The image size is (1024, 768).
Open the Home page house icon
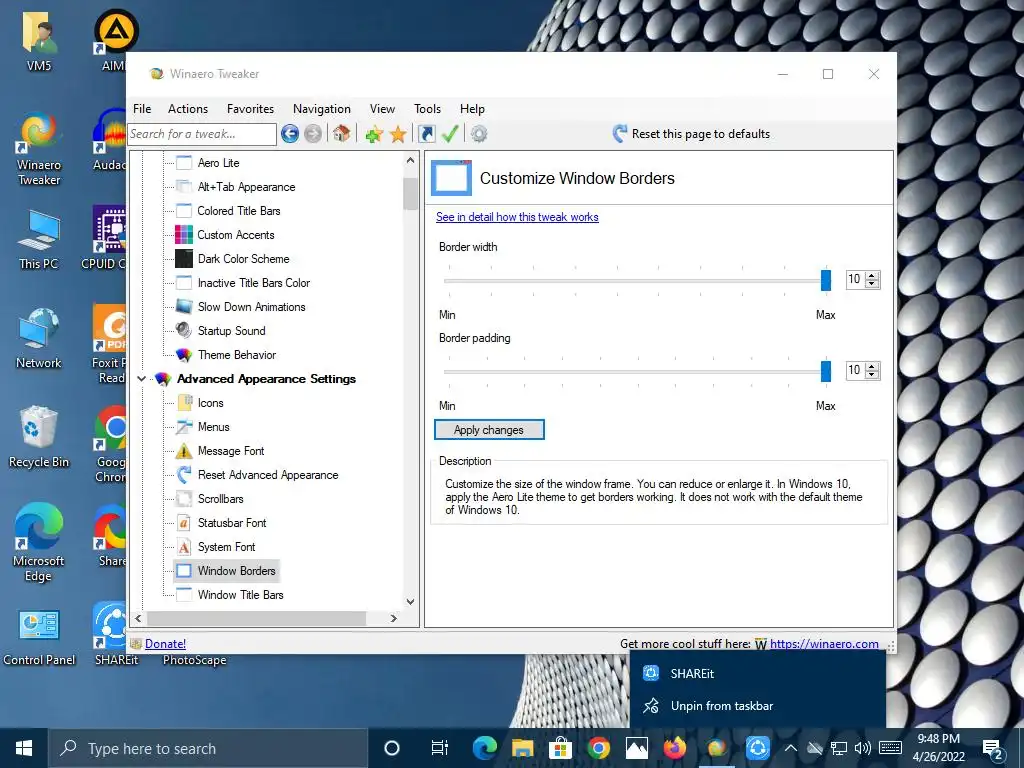[341, 134]
